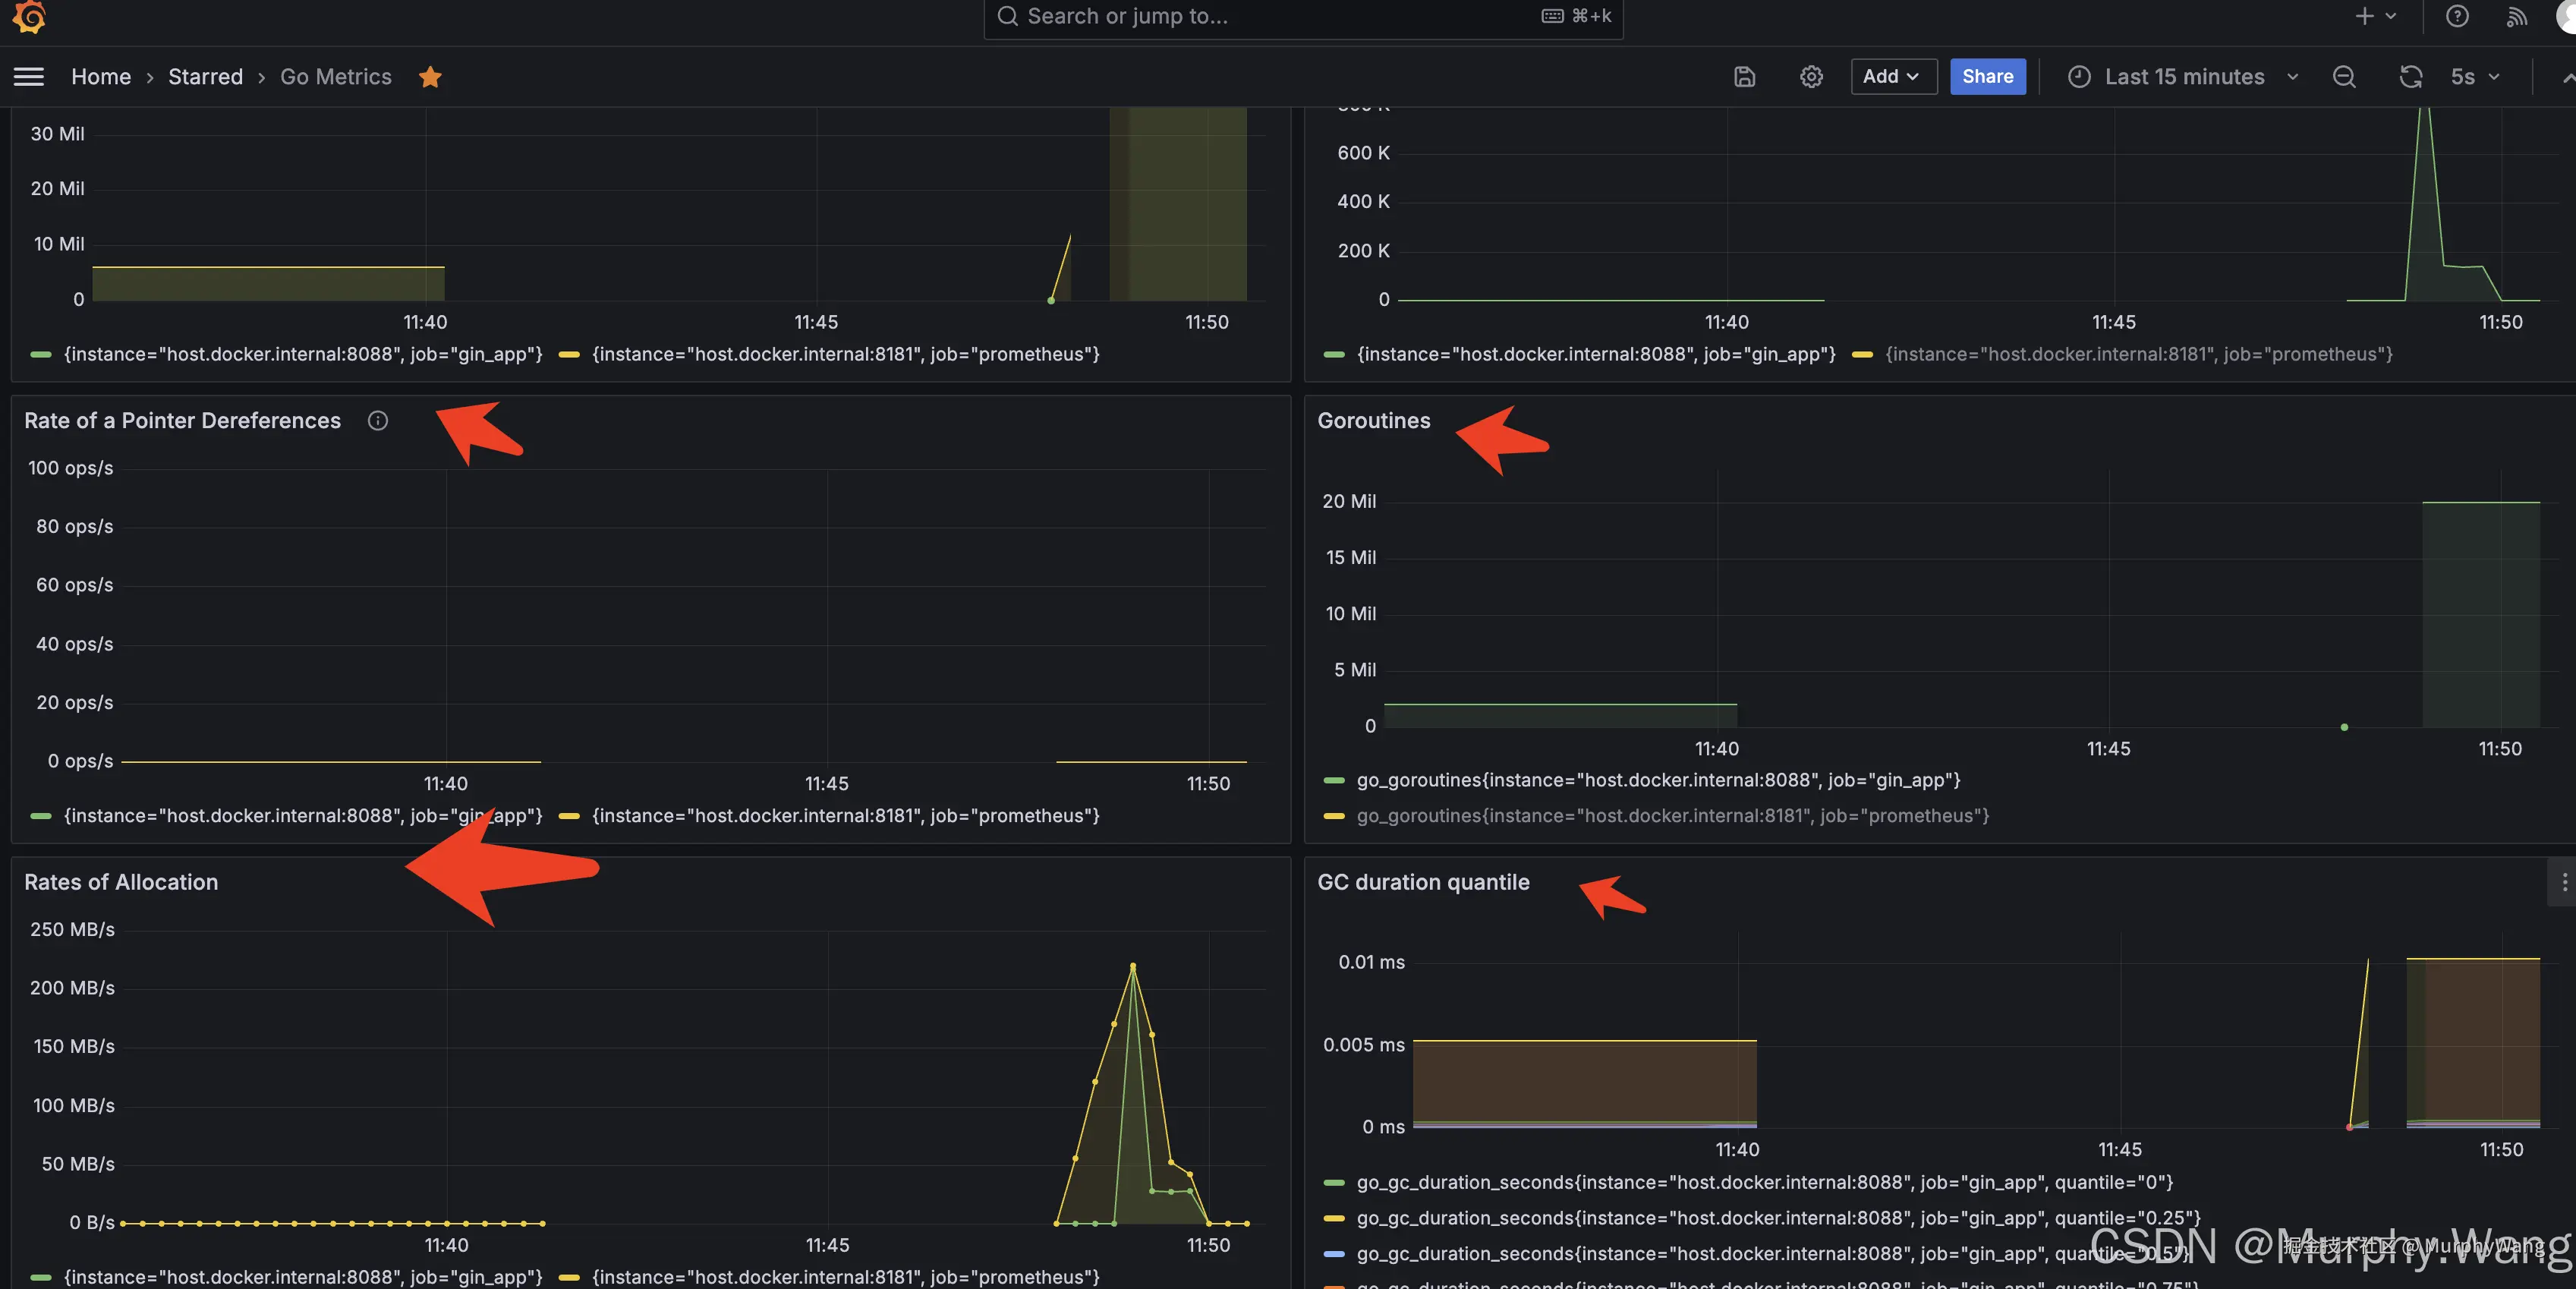The image size is (2576, 1289).
Task: Navigate to Starred breadcrumb
Action: tap(205, 77)
